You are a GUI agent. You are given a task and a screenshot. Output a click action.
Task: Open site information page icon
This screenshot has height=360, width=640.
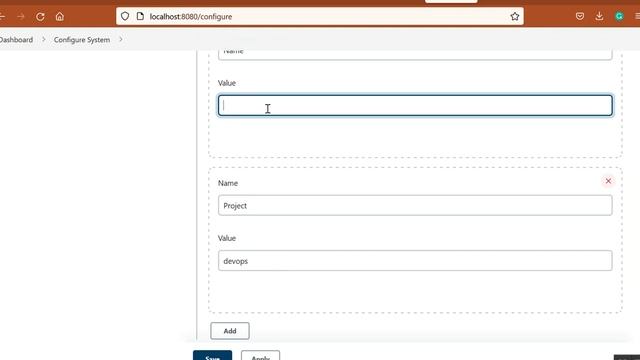click(x=140, y=16)
